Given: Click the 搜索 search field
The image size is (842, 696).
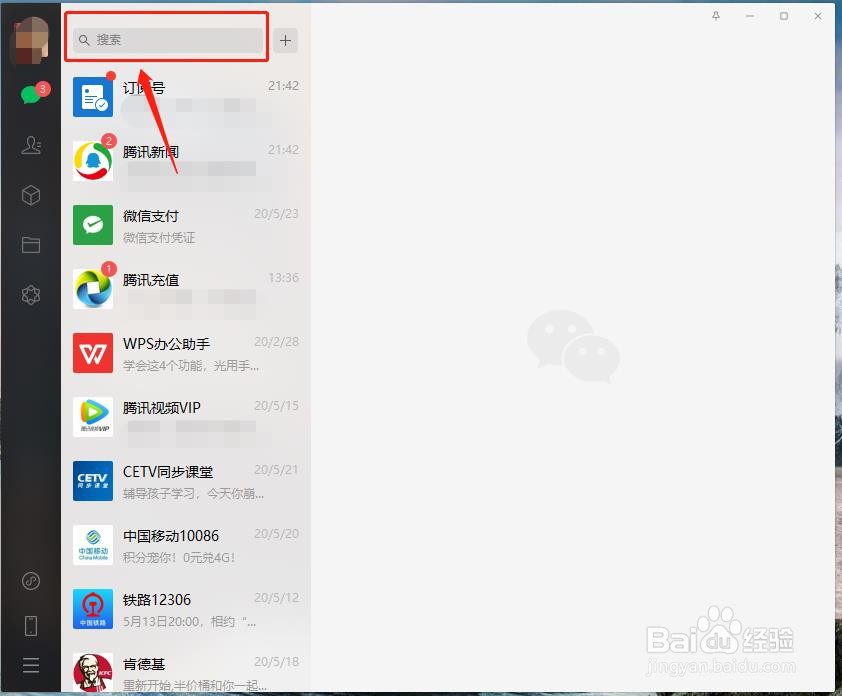Looking at the screenshot, I should coord(168,40).
